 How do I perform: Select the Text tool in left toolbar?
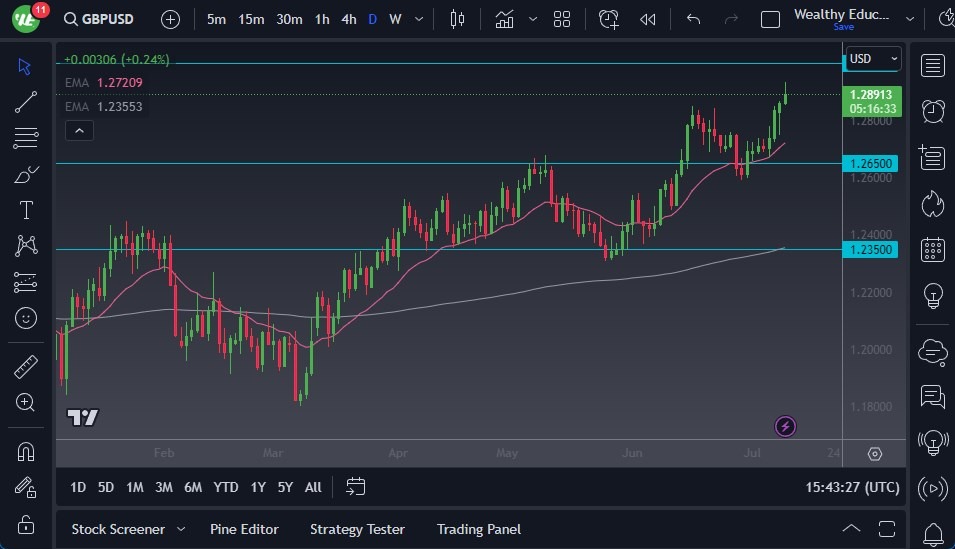point(26,210)
